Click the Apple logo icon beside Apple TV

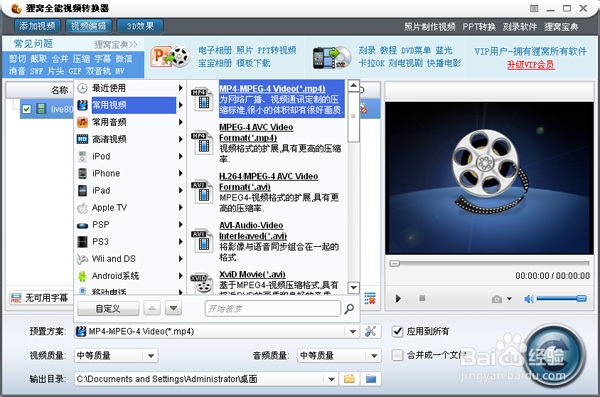[82, 208]
